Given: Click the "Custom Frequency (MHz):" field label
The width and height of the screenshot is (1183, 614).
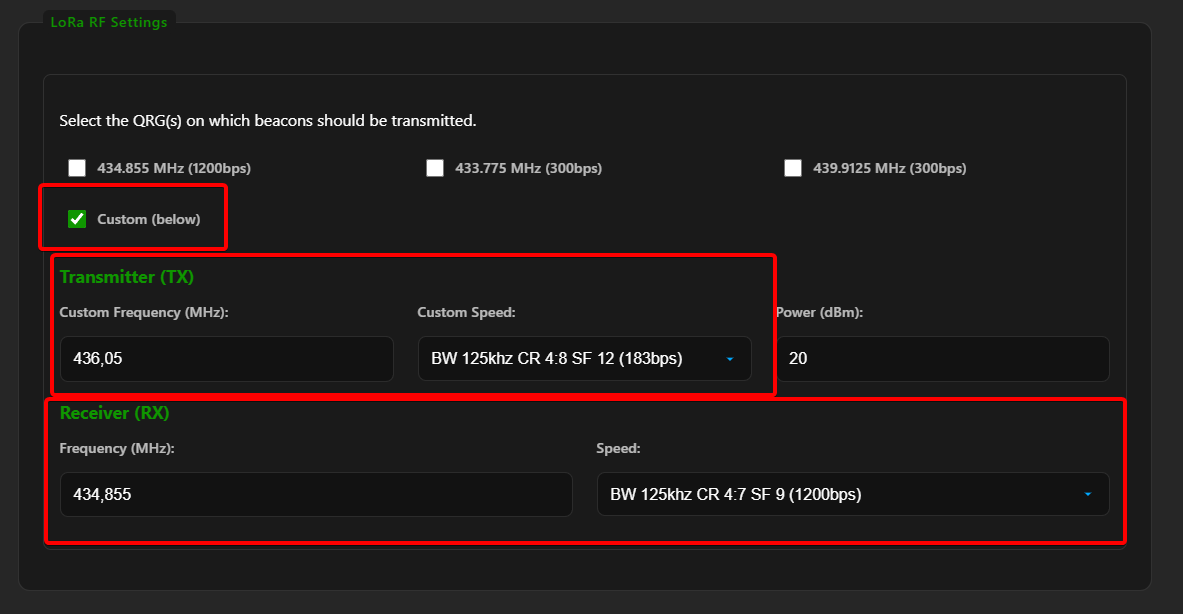Looking at the screenshot, I should pos(144,313).
